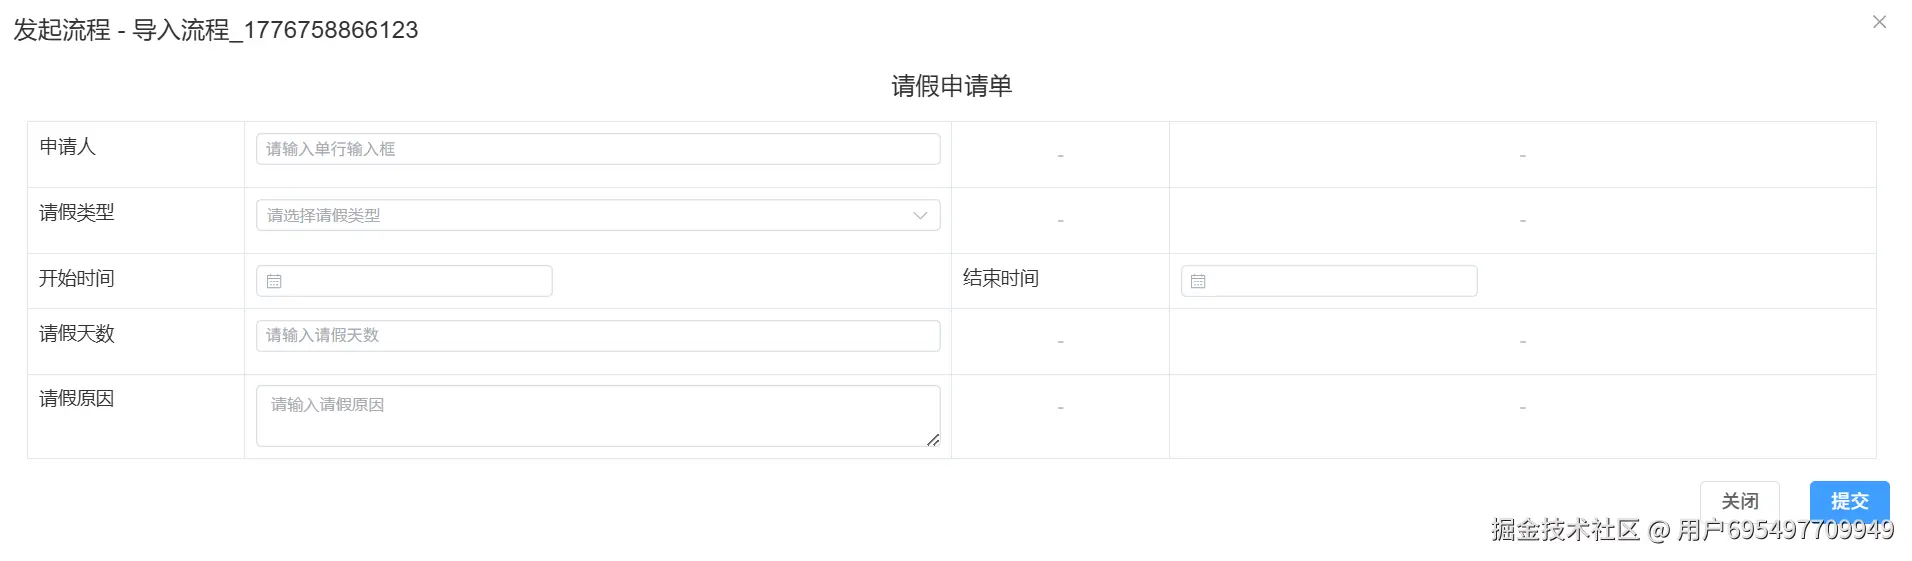Click the 结束时间 label

pos(1001,279)
